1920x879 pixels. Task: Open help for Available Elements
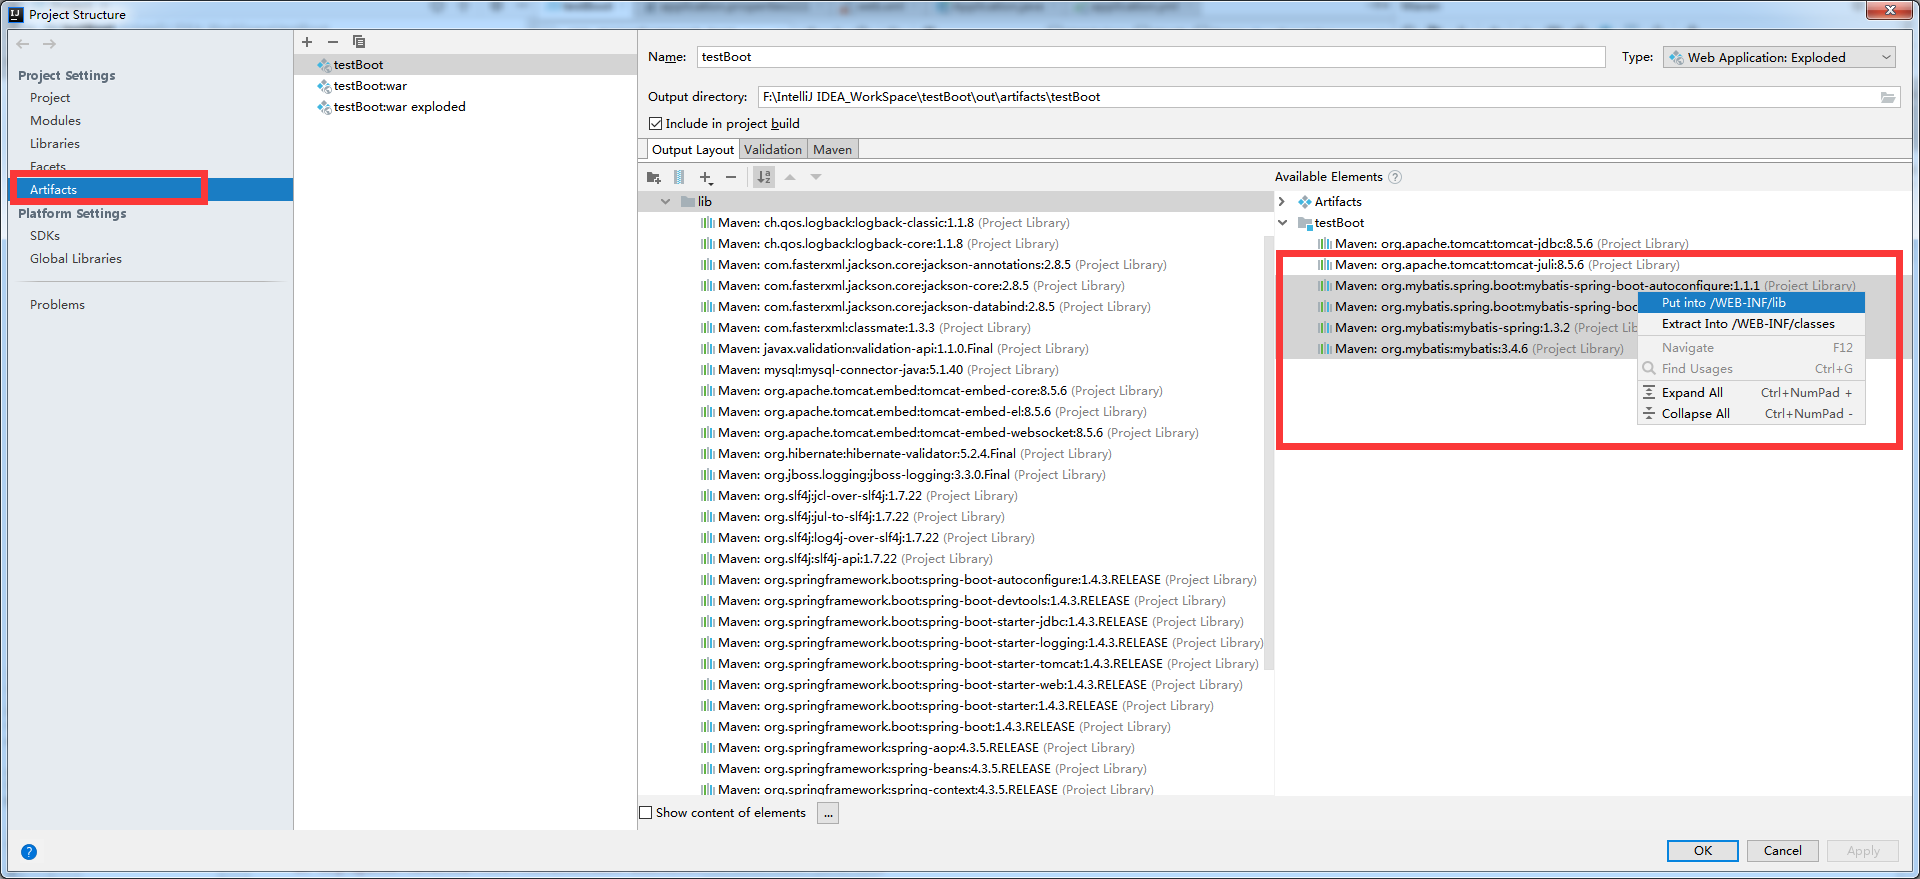point(1395,177)
